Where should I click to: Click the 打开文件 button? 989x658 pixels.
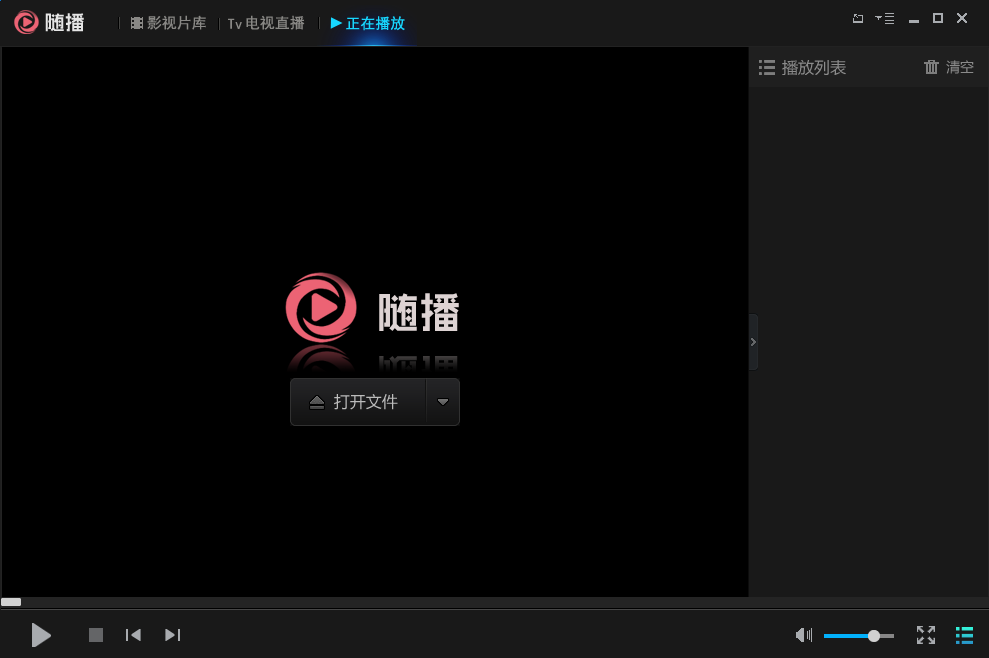(x=358, y=402)
